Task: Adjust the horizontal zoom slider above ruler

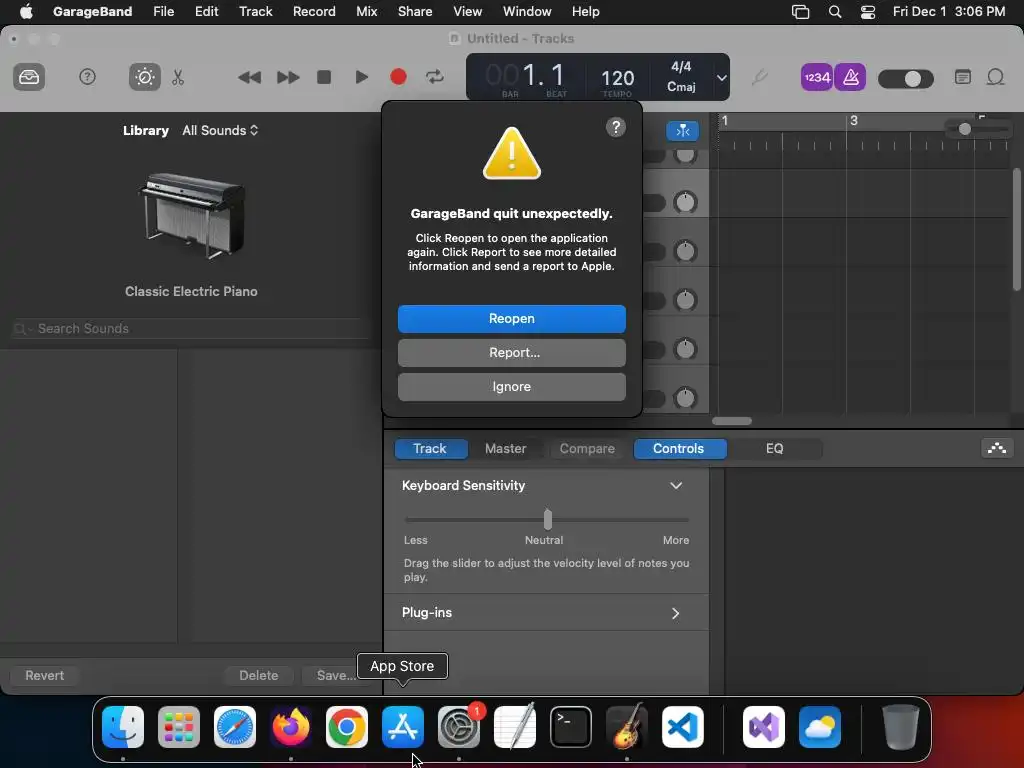Action: point(978,129)
